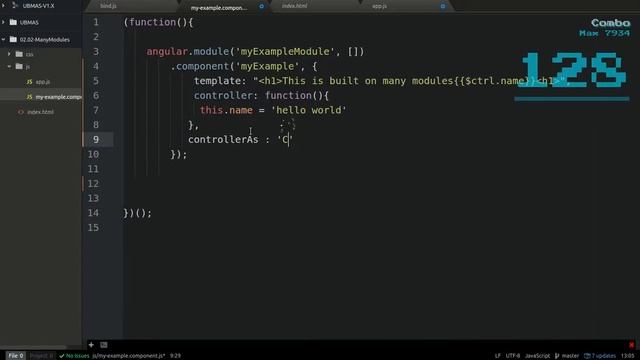Switch to the app.js tab
Image resolution: width=640 pixels, height=360 pixels.
380,6
